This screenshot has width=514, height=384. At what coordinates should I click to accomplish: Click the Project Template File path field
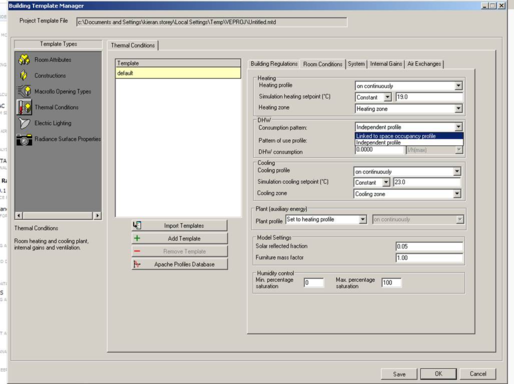click(x=212, y=22)
